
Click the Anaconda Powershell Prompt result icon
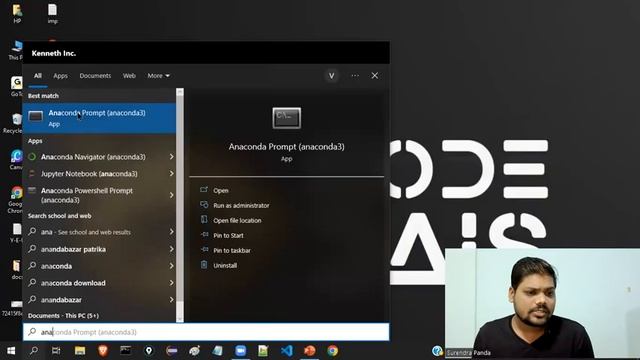tap(32, 191)
